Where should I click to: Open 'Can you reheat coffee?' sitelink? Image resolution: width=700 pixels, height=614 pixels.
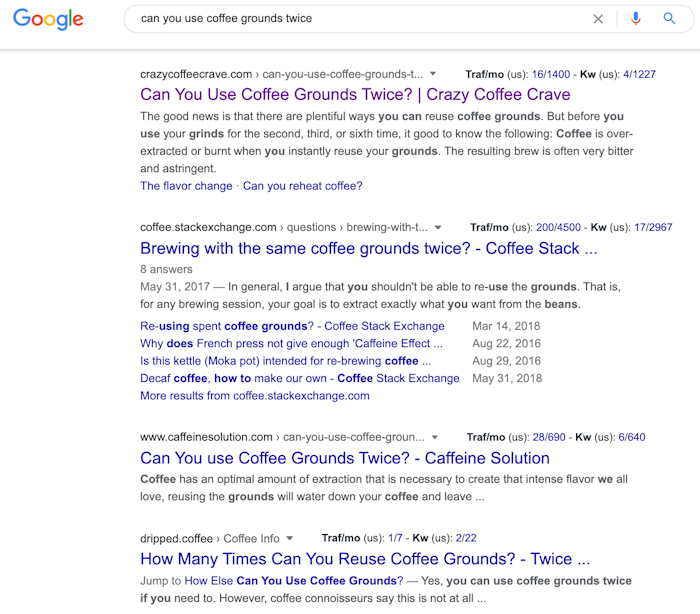pyautogui.click(x=302, y=186)
